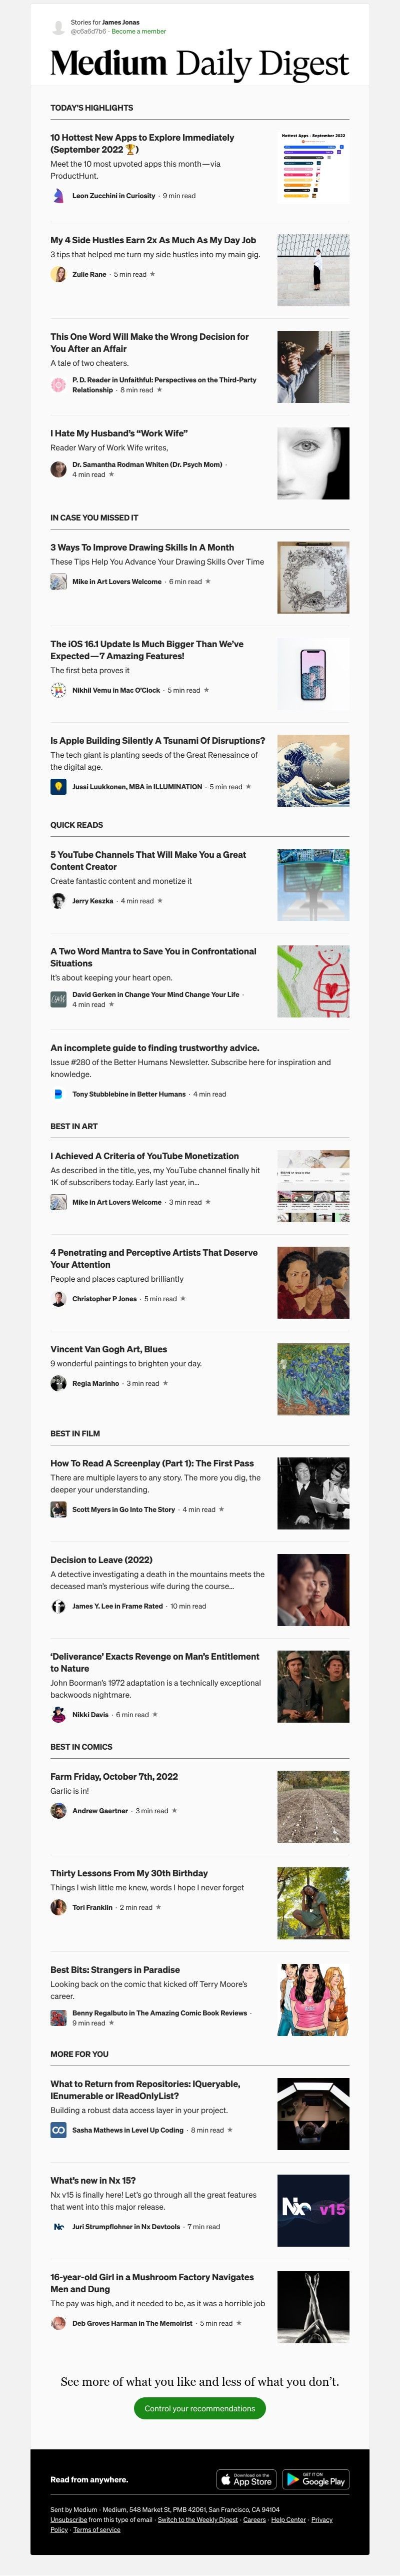Image resolution: width=400 pixels, height=2576 pixels.
Task: Click the Change Your Mind publication icon
Action: [x=58, y=999]
